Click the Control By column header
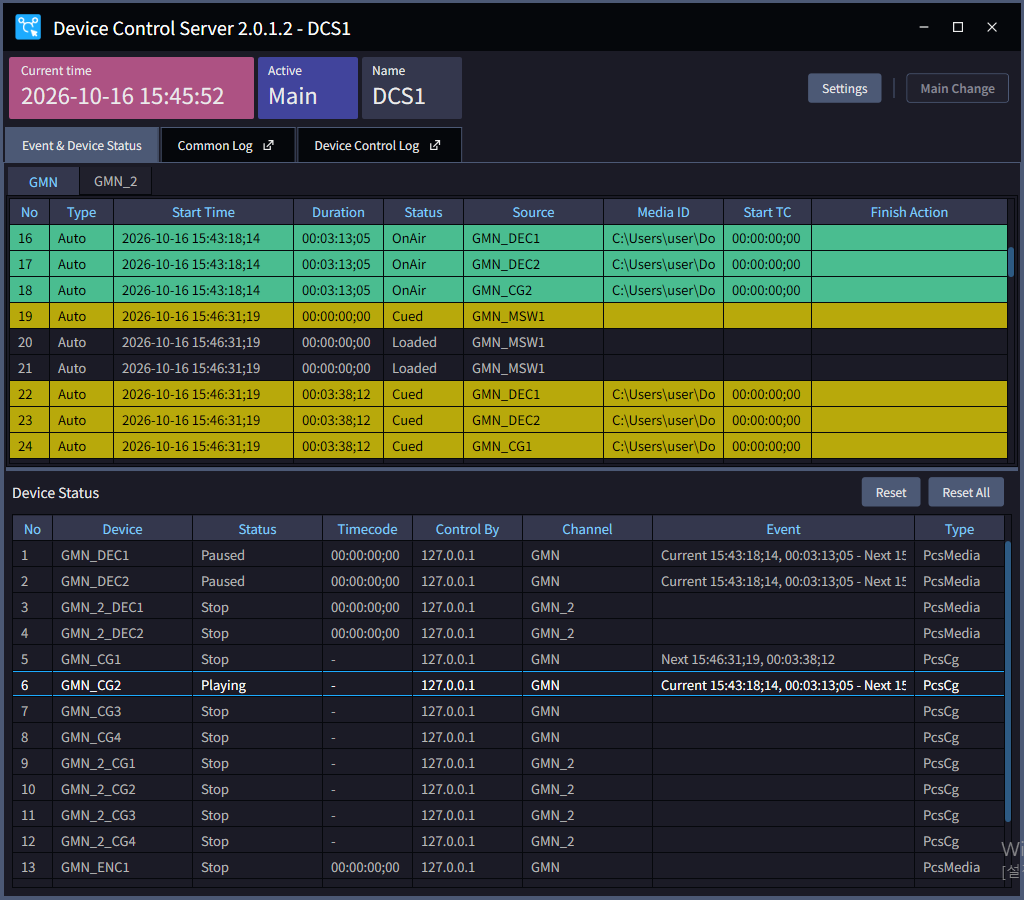 click(467, 529)
